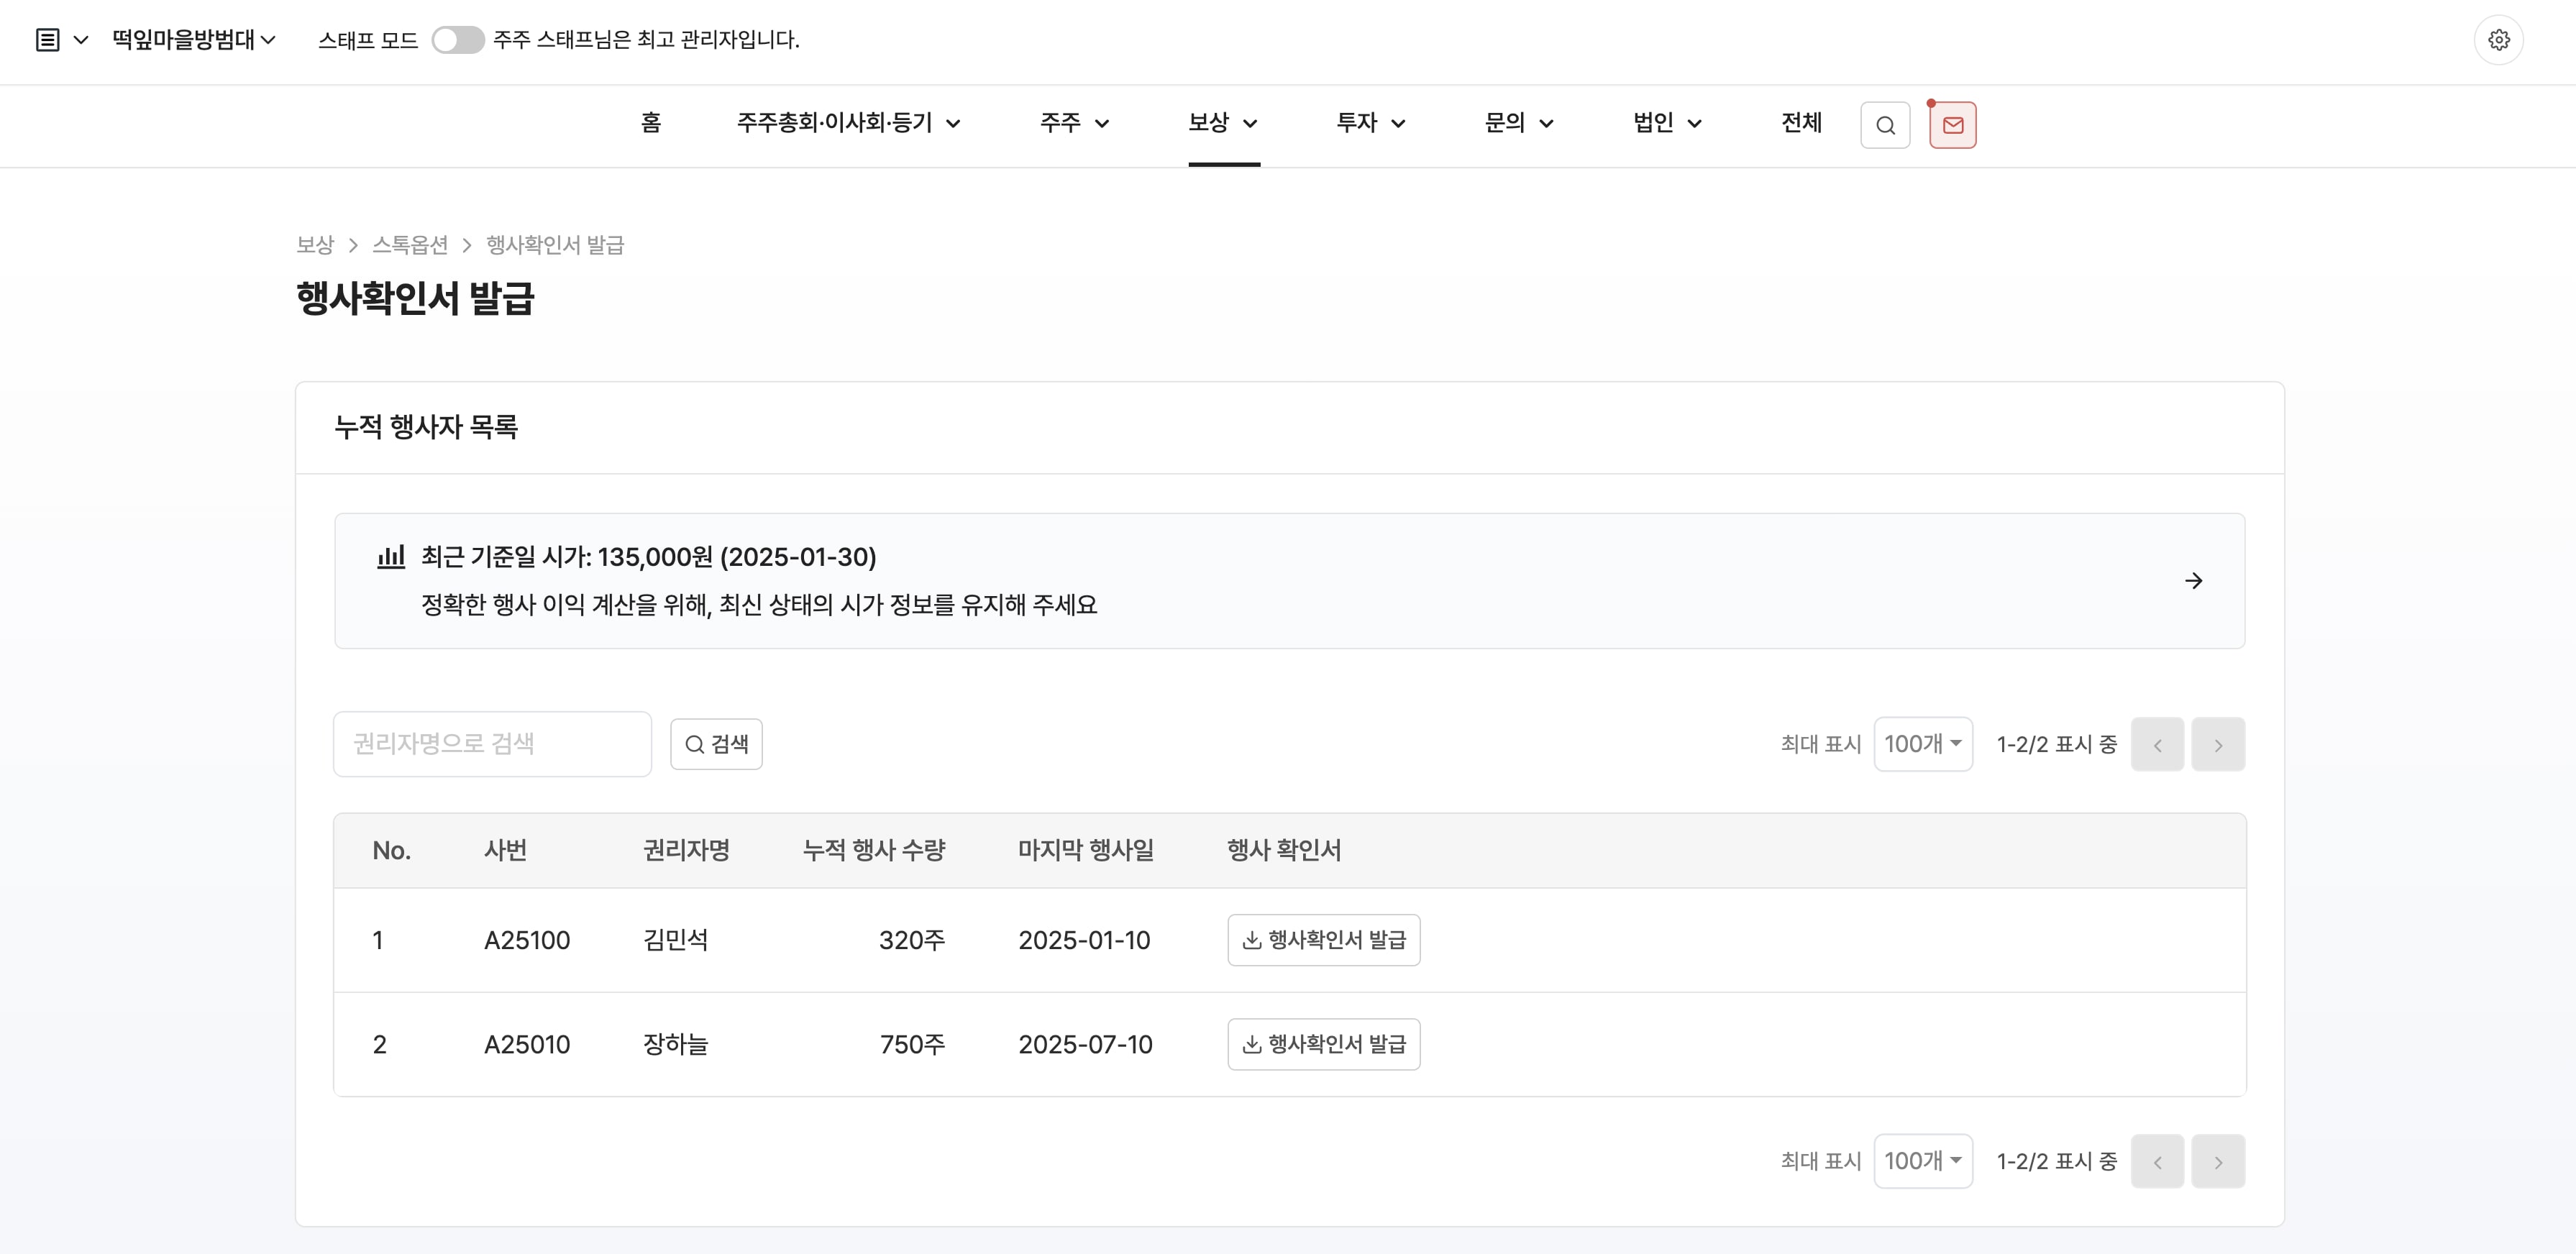Open the top 100개 page-size dropdown

pos(1922,744)
